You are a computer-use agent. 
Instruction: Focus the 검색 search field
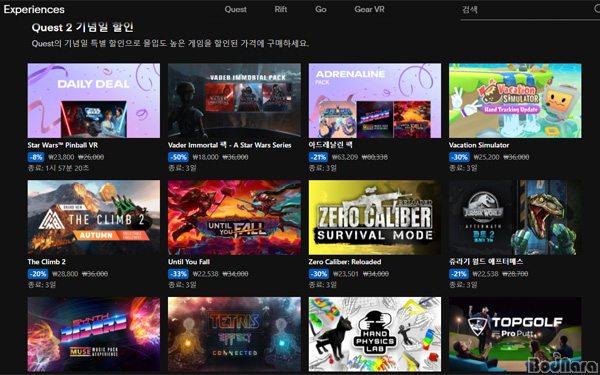click(527, 10)
